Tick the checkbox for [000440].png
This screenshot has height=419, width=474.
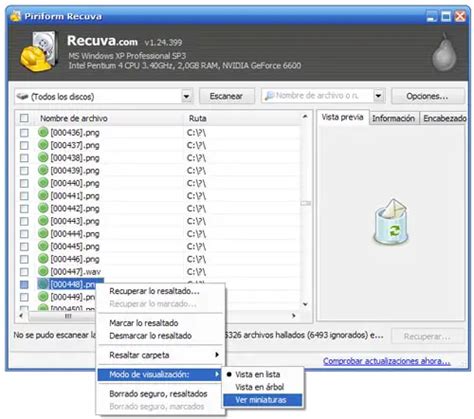tap(24, 183)
